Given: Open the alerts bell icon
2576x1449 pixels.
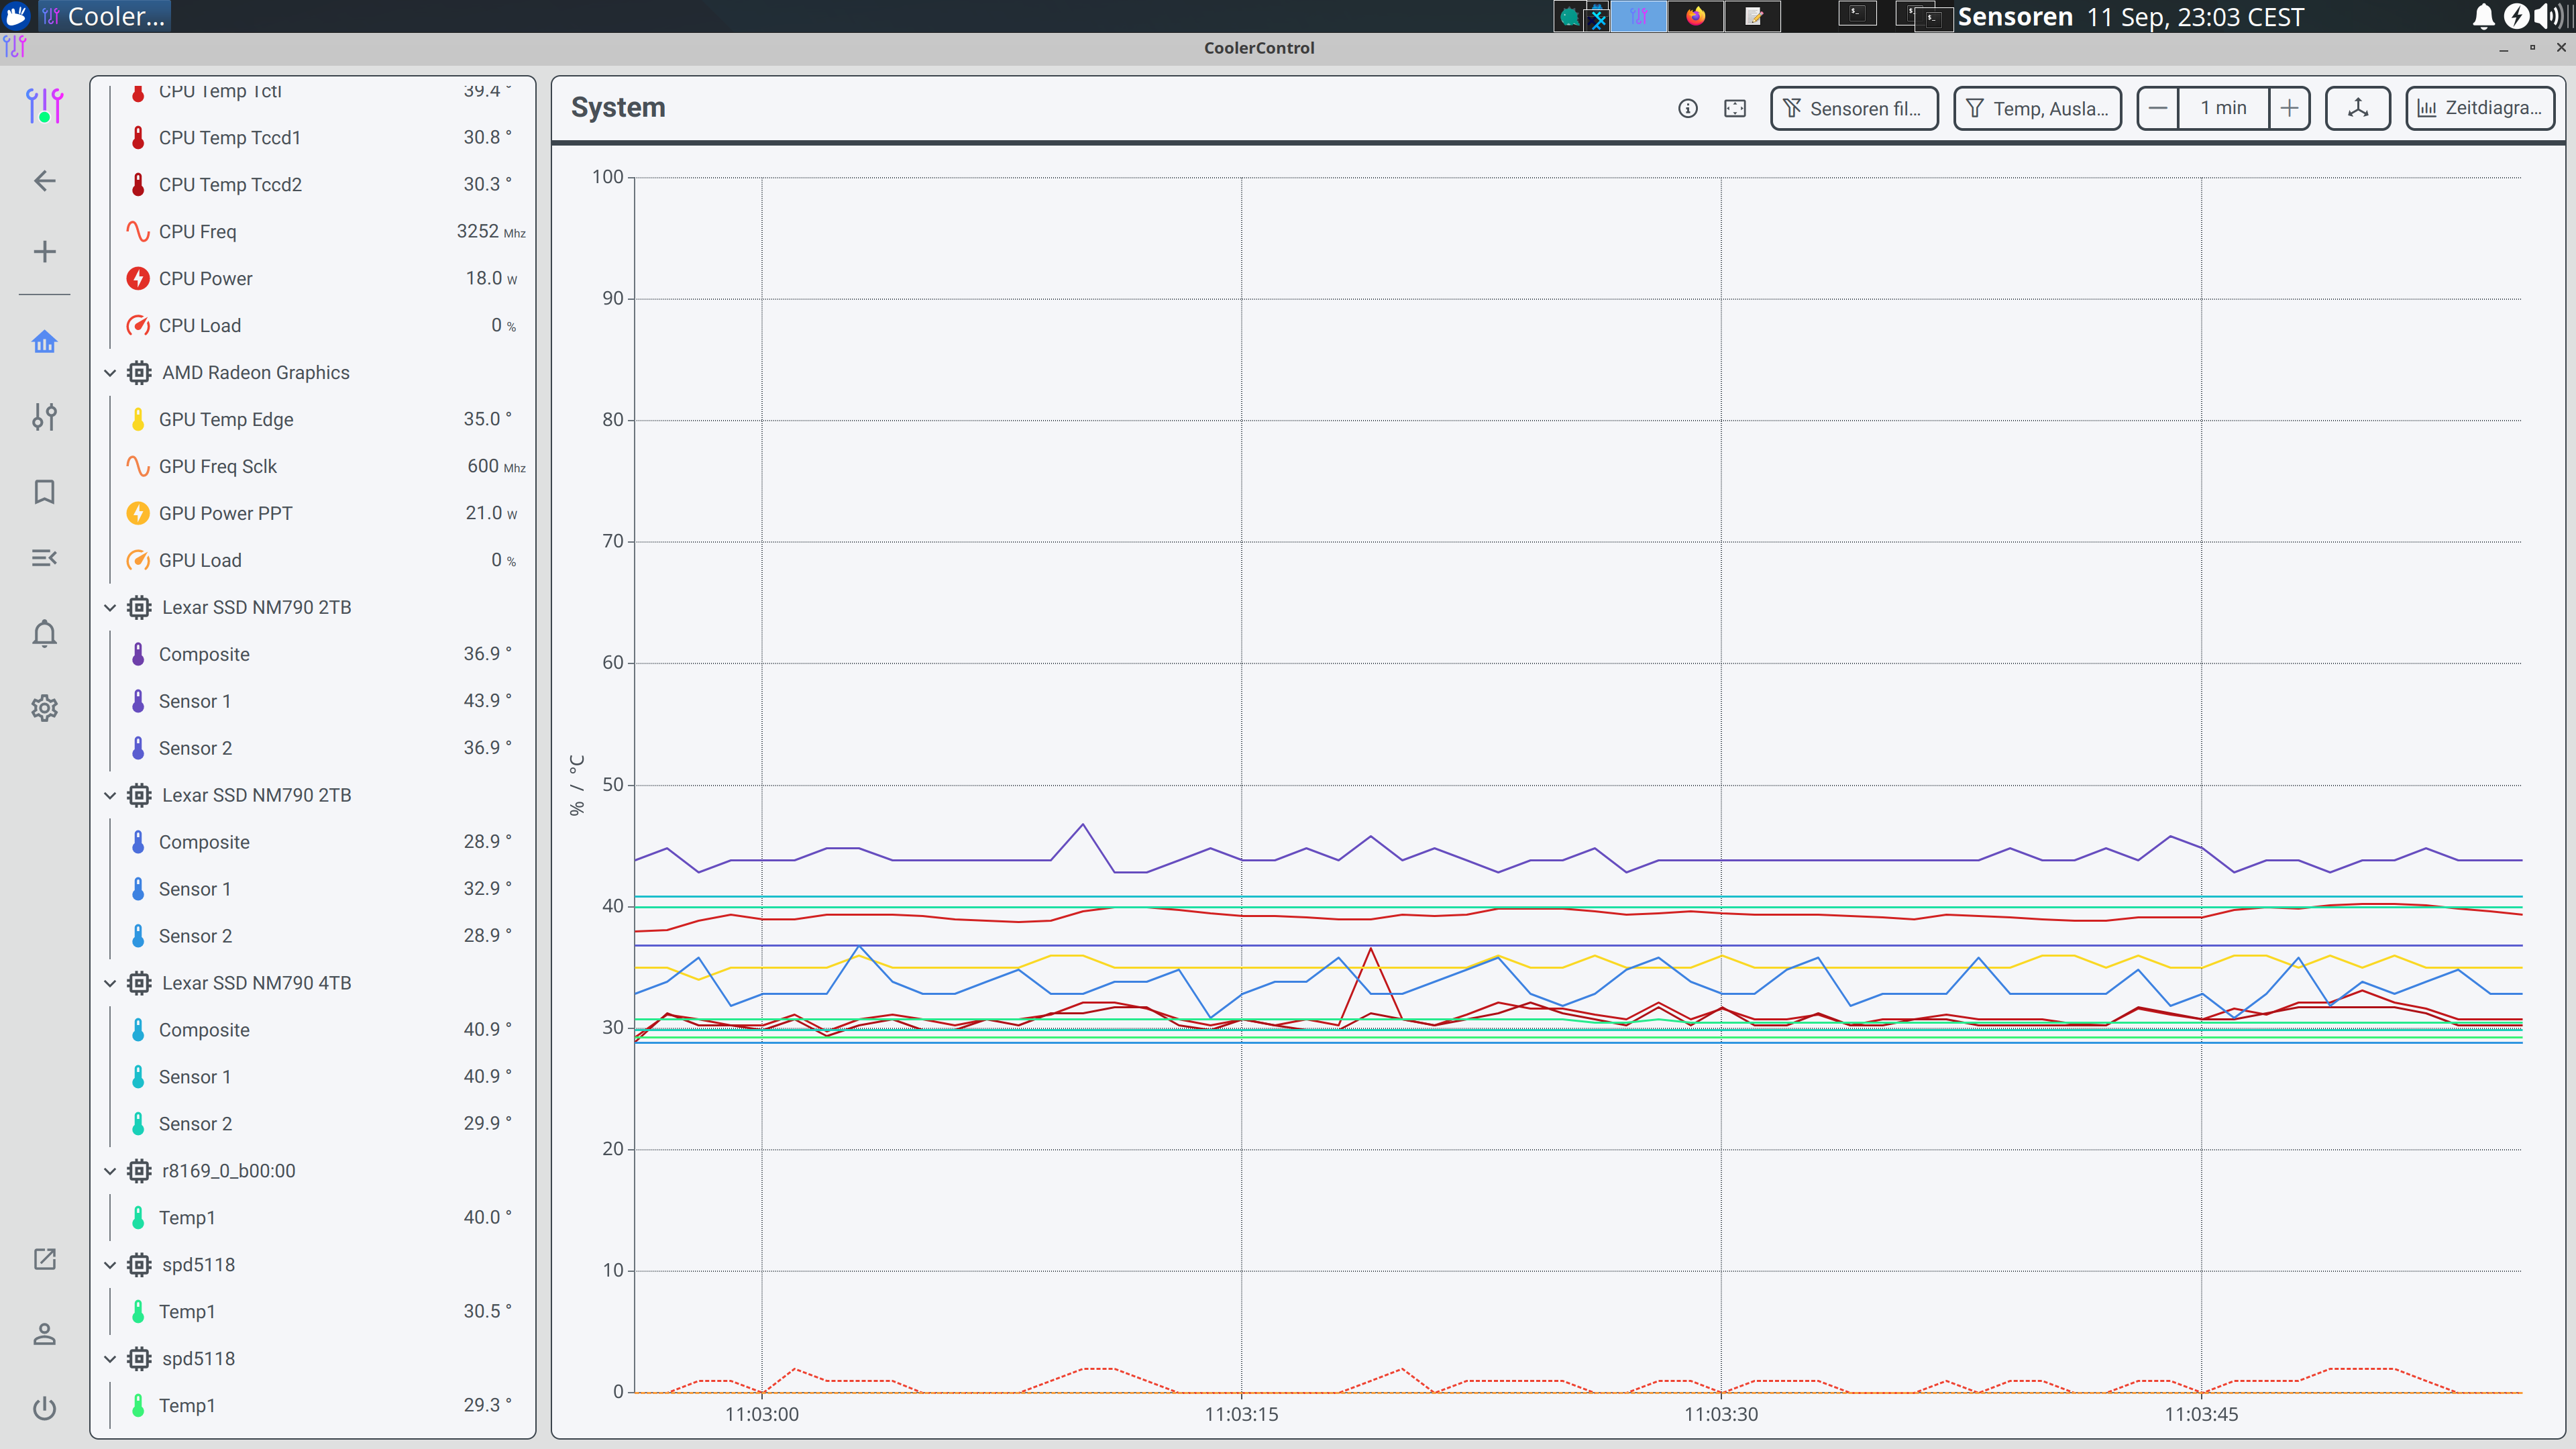Looking at the screenshot, I should point(44,633).
